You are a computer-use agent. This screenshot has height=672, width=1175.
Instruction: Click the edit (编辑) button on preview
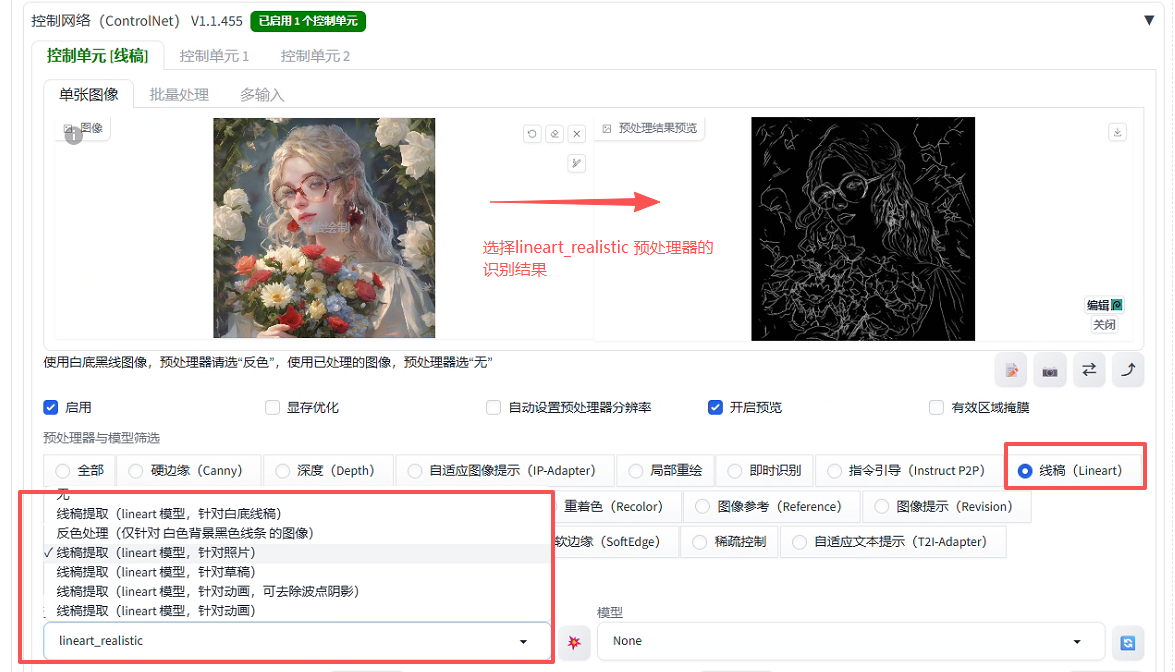click(1105, 305)
